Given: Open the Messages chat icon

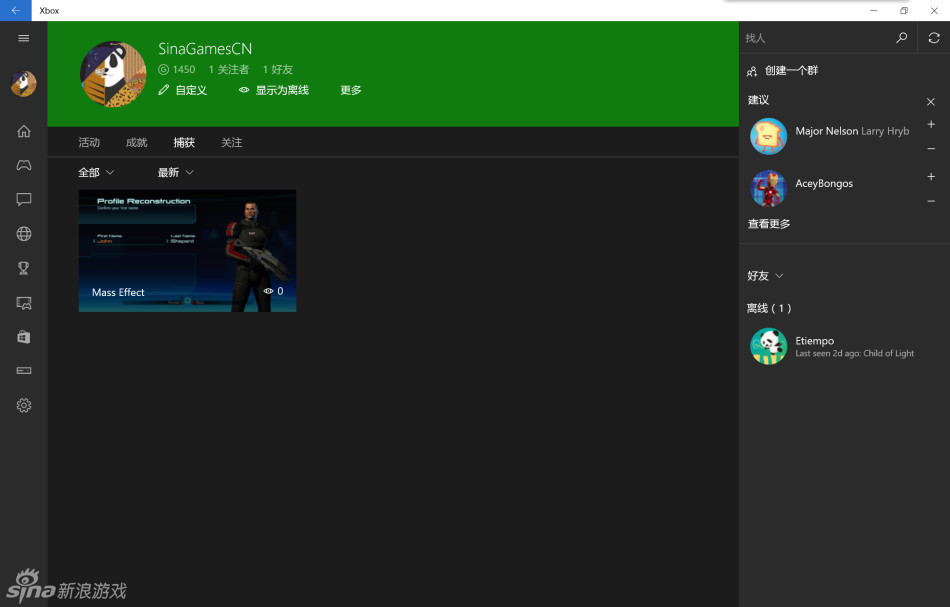Looking at the screenshot, I should (24, 199).
